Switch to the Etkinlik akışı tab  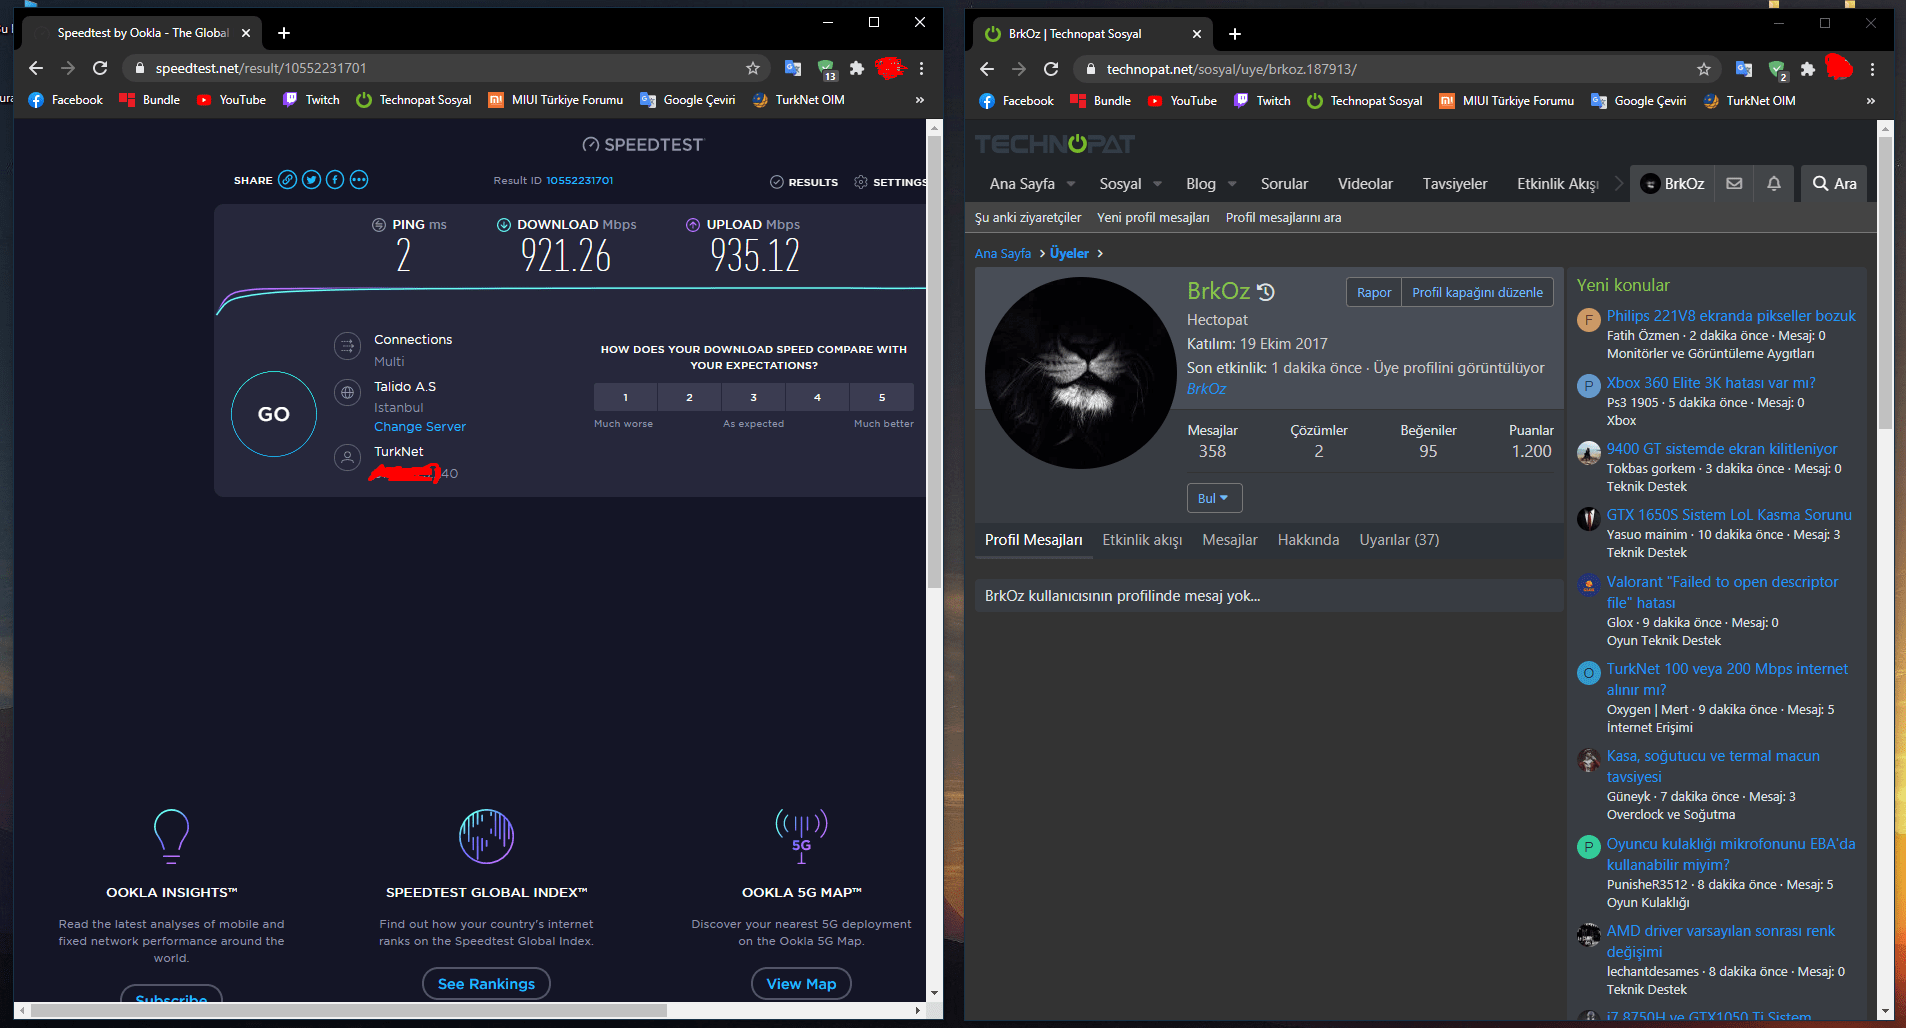point(1142,540)
